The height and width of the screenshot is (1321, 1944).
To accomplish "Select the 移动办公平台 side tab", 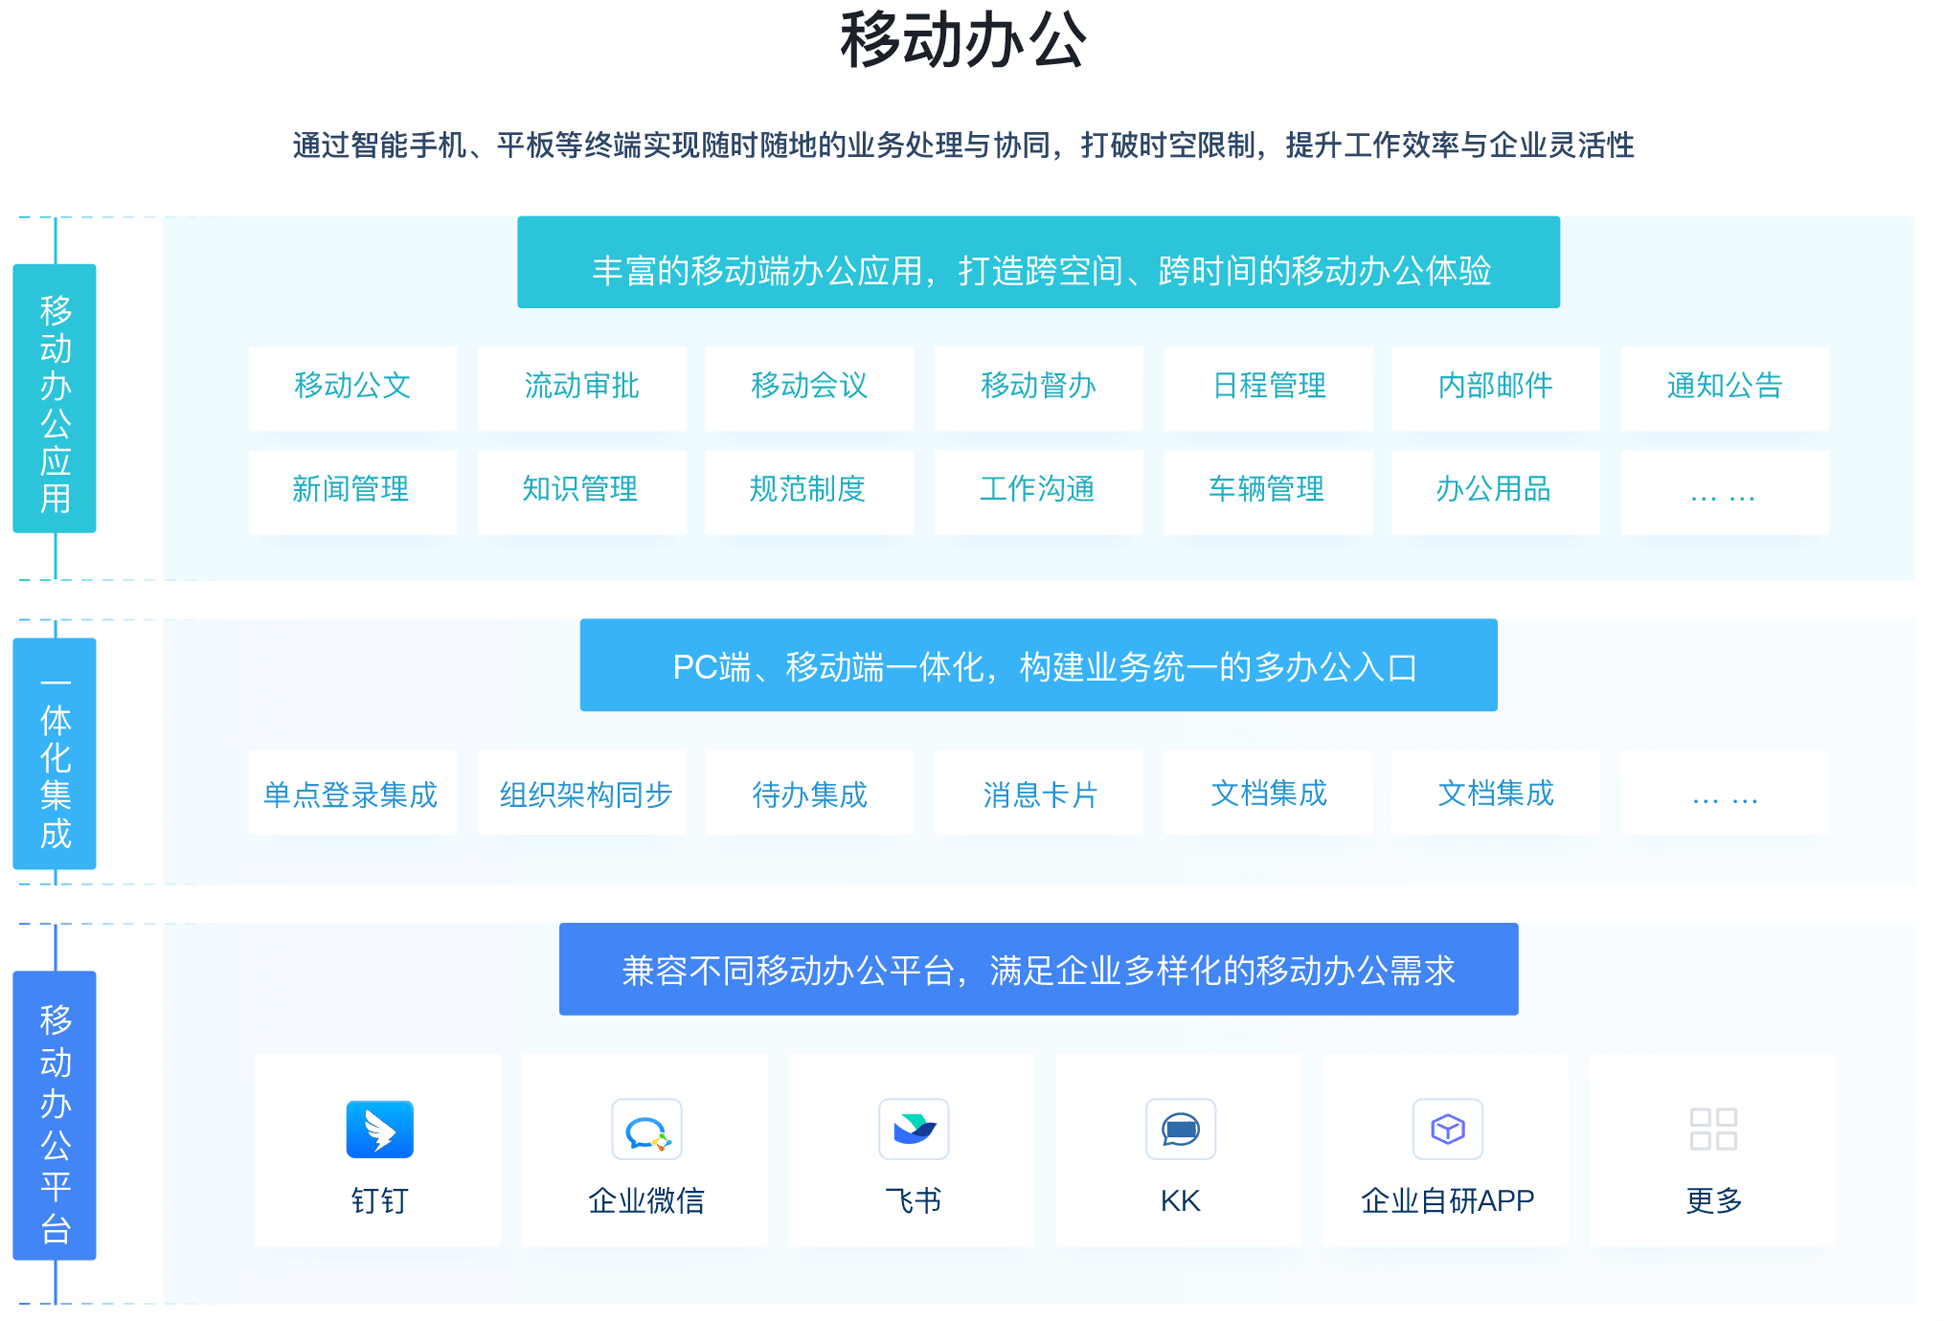I will point(55,1114).
